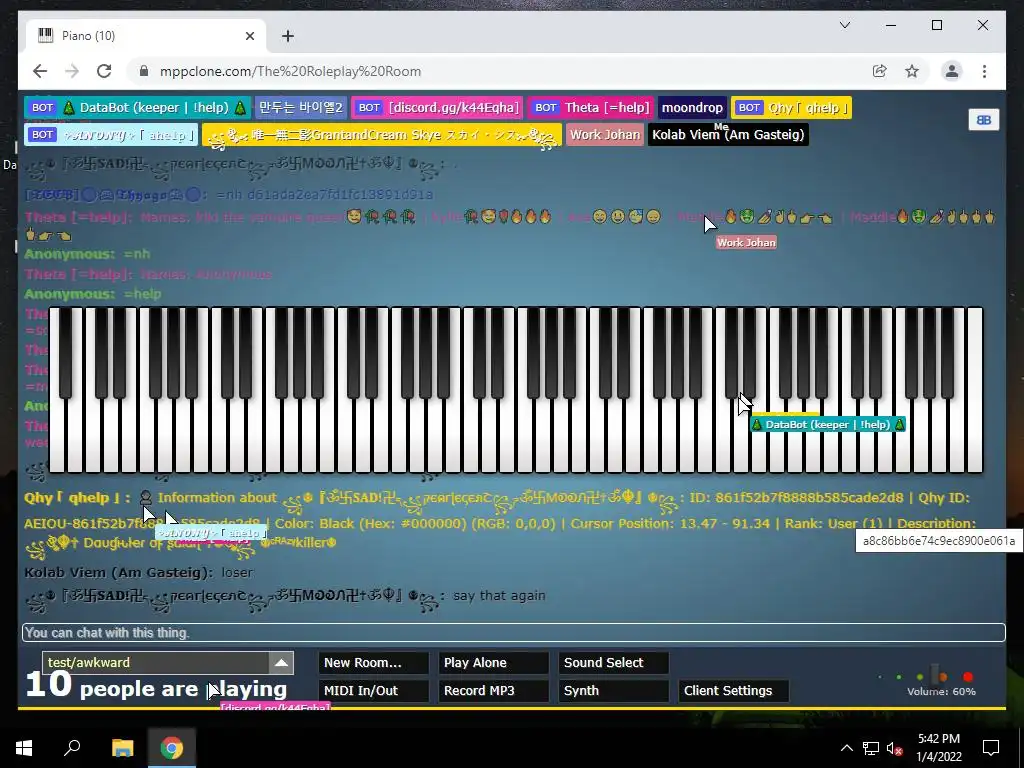Show hidden system tray icons
Viewport: 1024px width, 768px height.
(846, 748)
